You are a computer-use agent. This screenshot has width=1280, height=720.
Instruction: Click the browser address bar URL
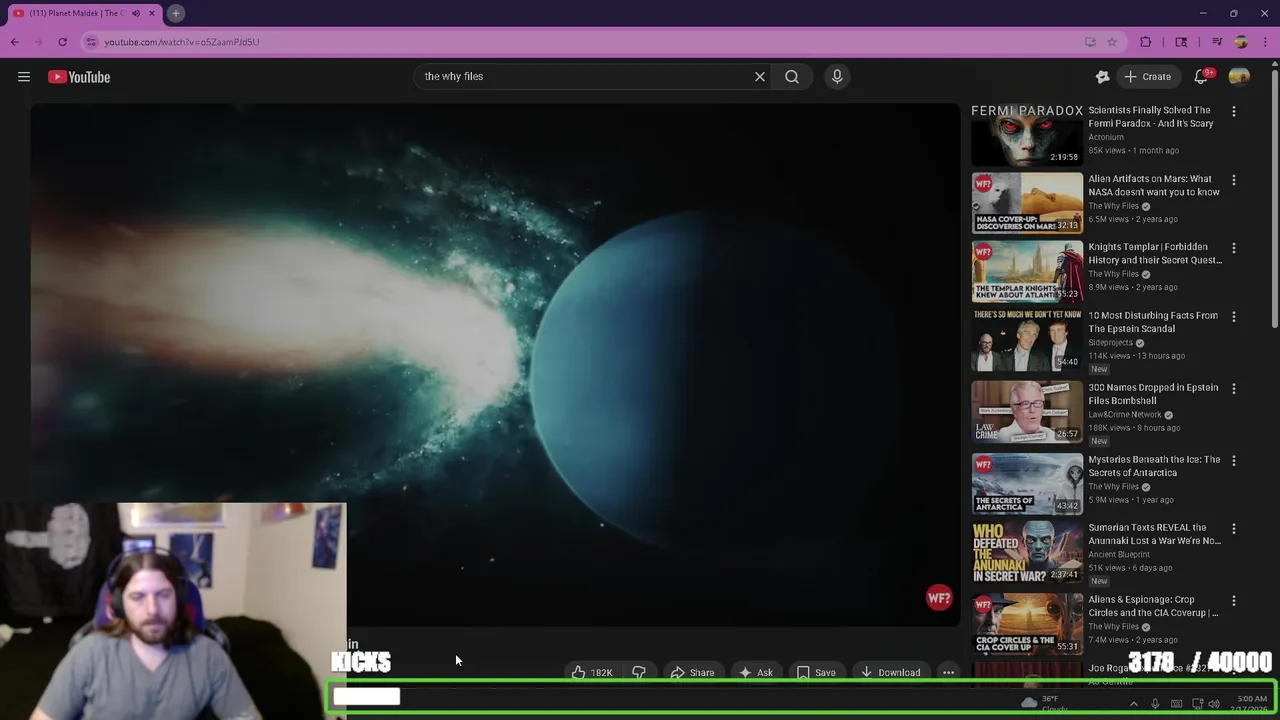[182, 42]
